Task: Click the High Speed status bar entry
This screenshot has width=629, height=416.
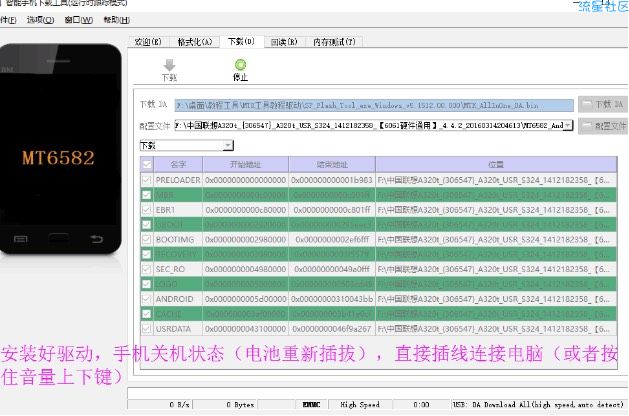Action: 360,404
